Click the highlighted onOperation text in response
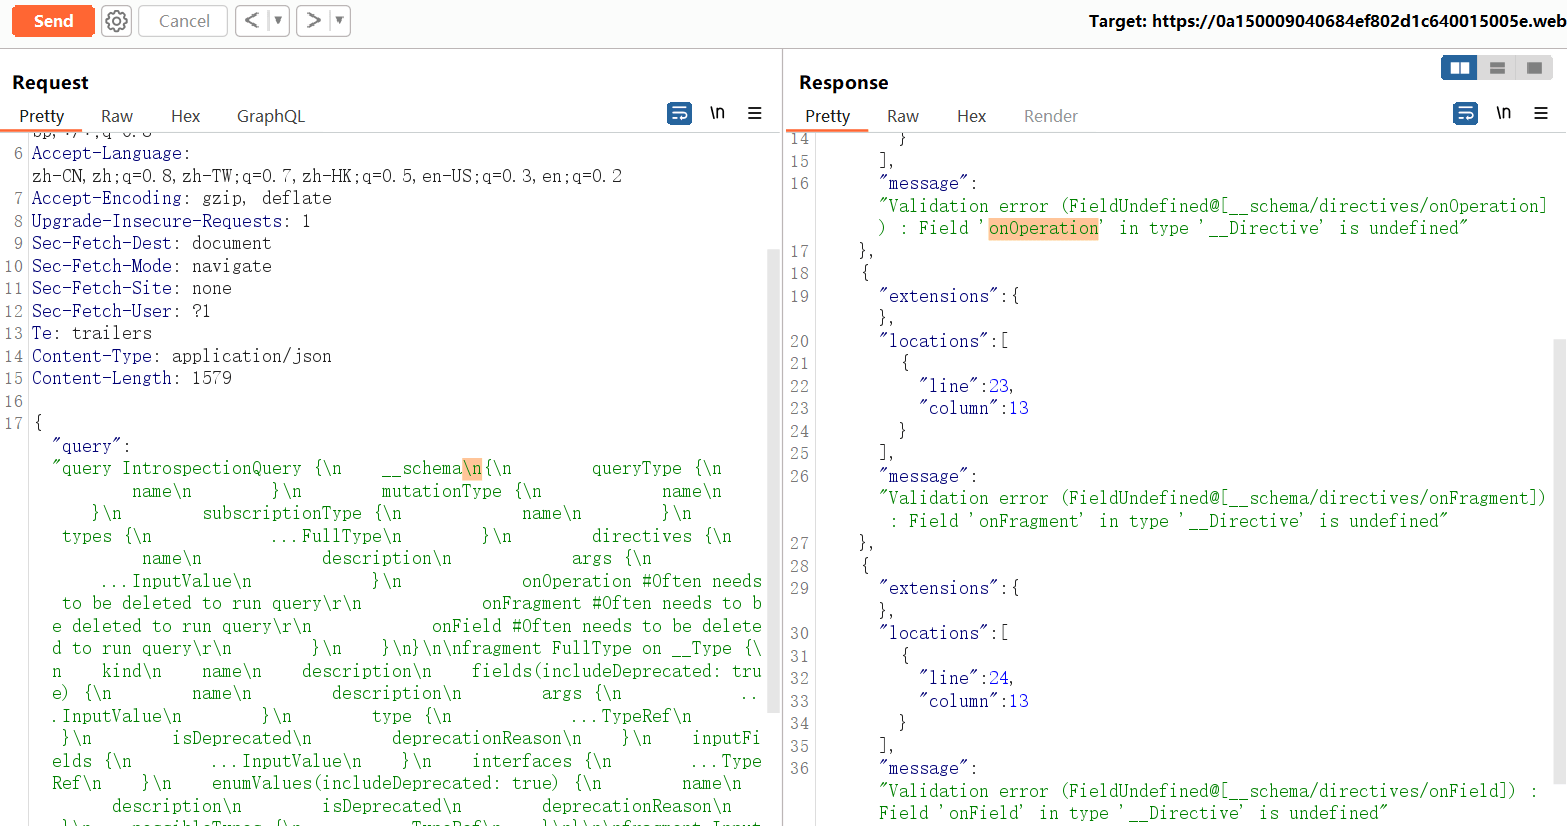Viewport: 1567px width, 826px height. pyautogui.click(x=1043, y=228)
